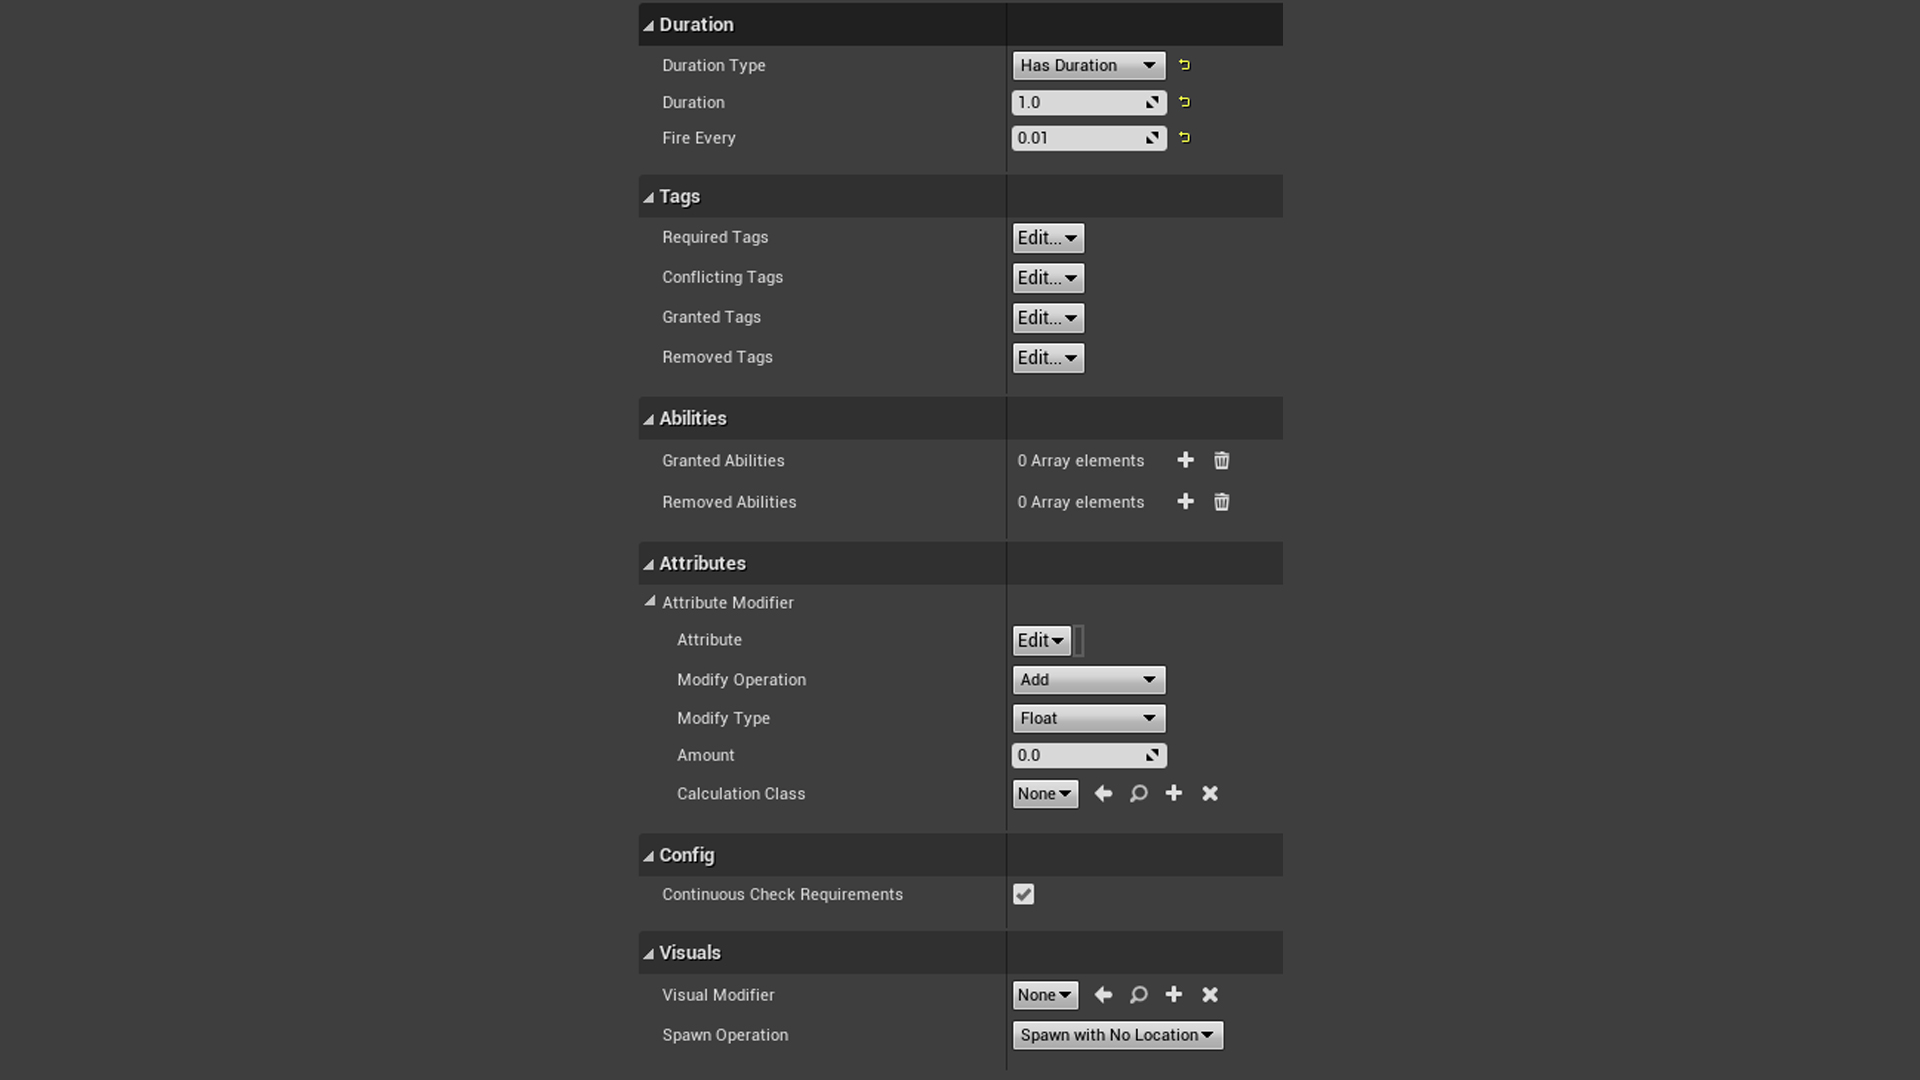Create a new Calculation Class asset
Viewport: 1920px width, 1080px height.
[1173, 793]
